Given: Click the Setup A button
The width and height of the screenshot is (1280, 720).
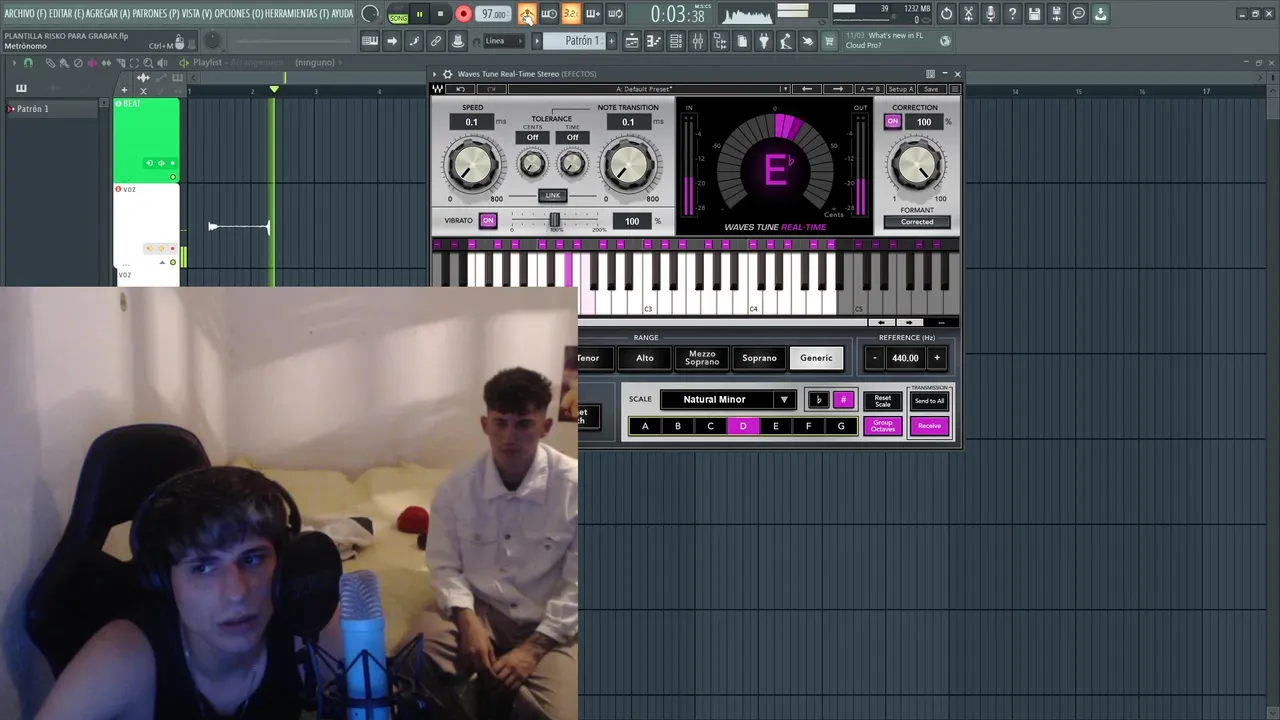Looking at the screenshot, I should [900, 89].
